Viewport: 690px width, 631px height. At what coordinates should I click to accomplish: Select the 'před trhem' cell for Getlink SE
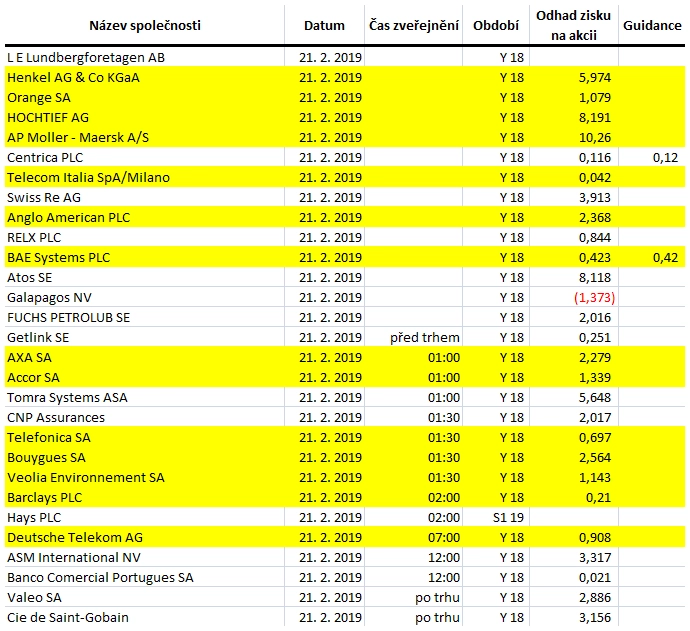pos(425,338)
